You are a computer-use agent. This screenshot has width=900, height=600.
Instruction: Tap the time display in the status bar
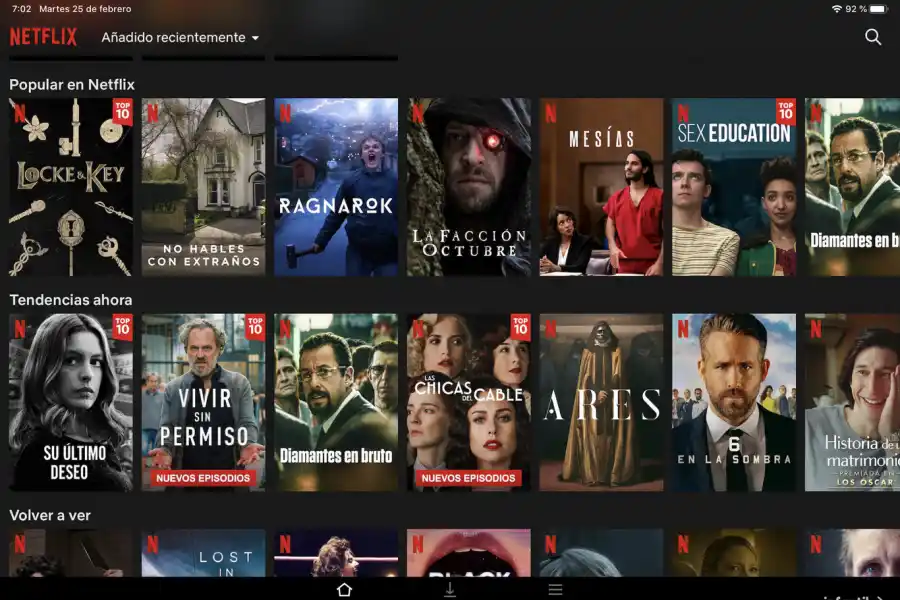(x=19, y=8)
